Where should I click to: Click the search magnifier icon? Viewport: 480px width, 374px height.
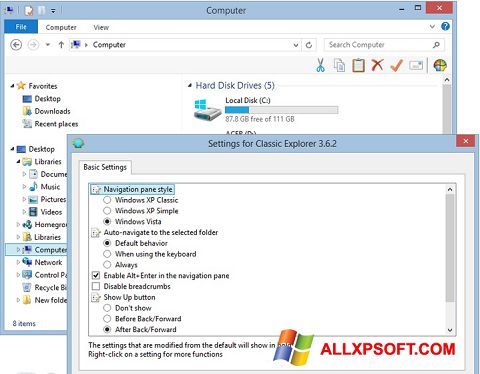pos(436,45)
